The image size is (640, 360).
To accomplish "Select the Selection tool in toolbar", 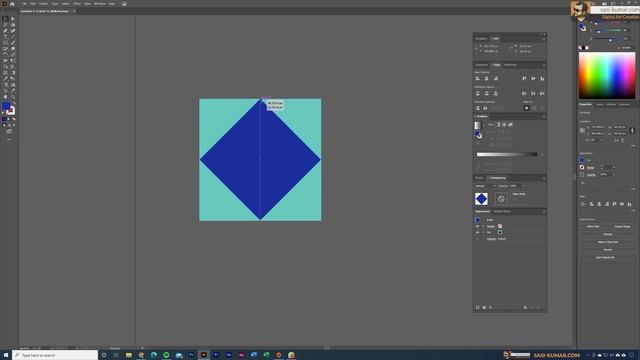I will [5, 19].
